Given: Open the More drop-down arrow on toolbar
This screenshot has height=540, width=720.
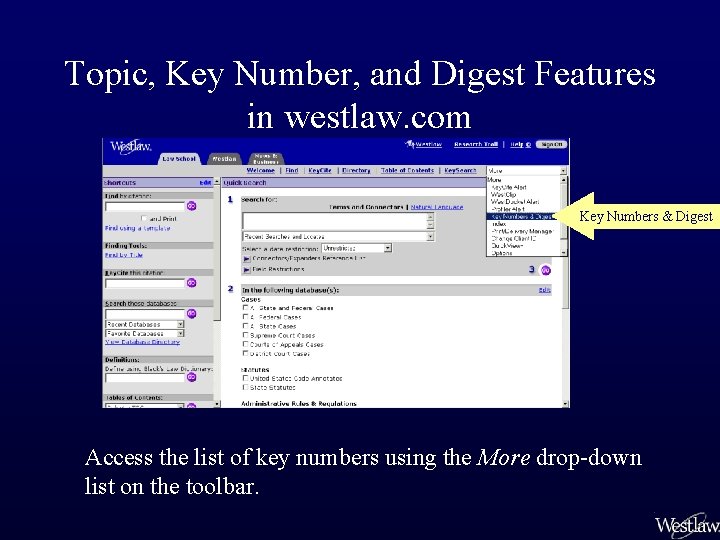Looking at the screenshot, I should point(563,170).
